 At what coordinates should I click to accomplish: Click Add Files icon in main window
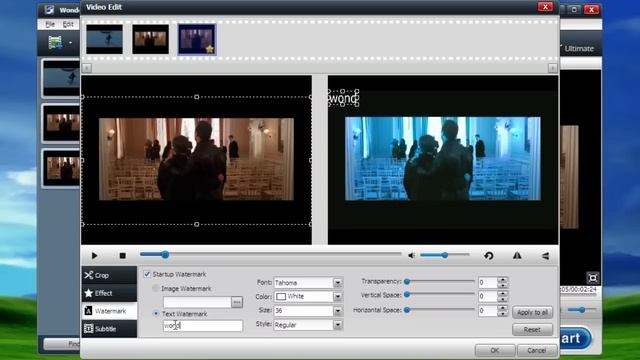pos(55,42)
